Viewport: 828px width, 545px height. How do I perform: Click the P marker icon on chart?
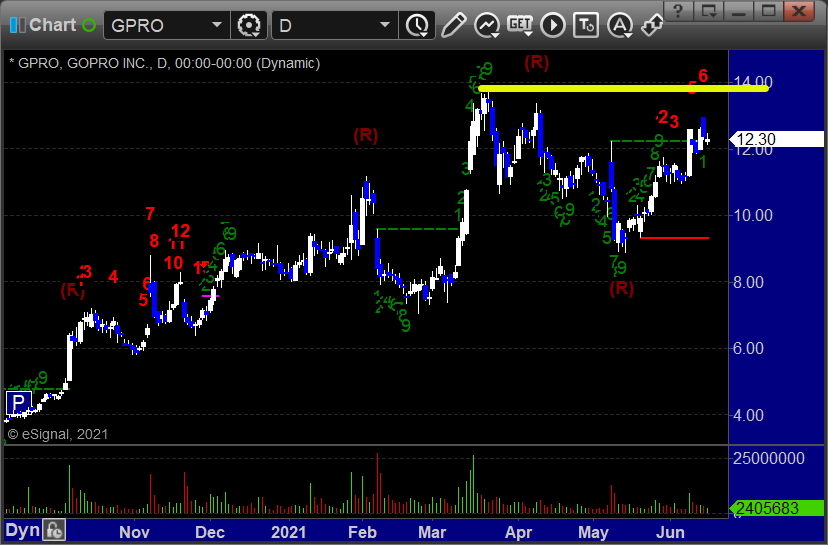[18, 403]
